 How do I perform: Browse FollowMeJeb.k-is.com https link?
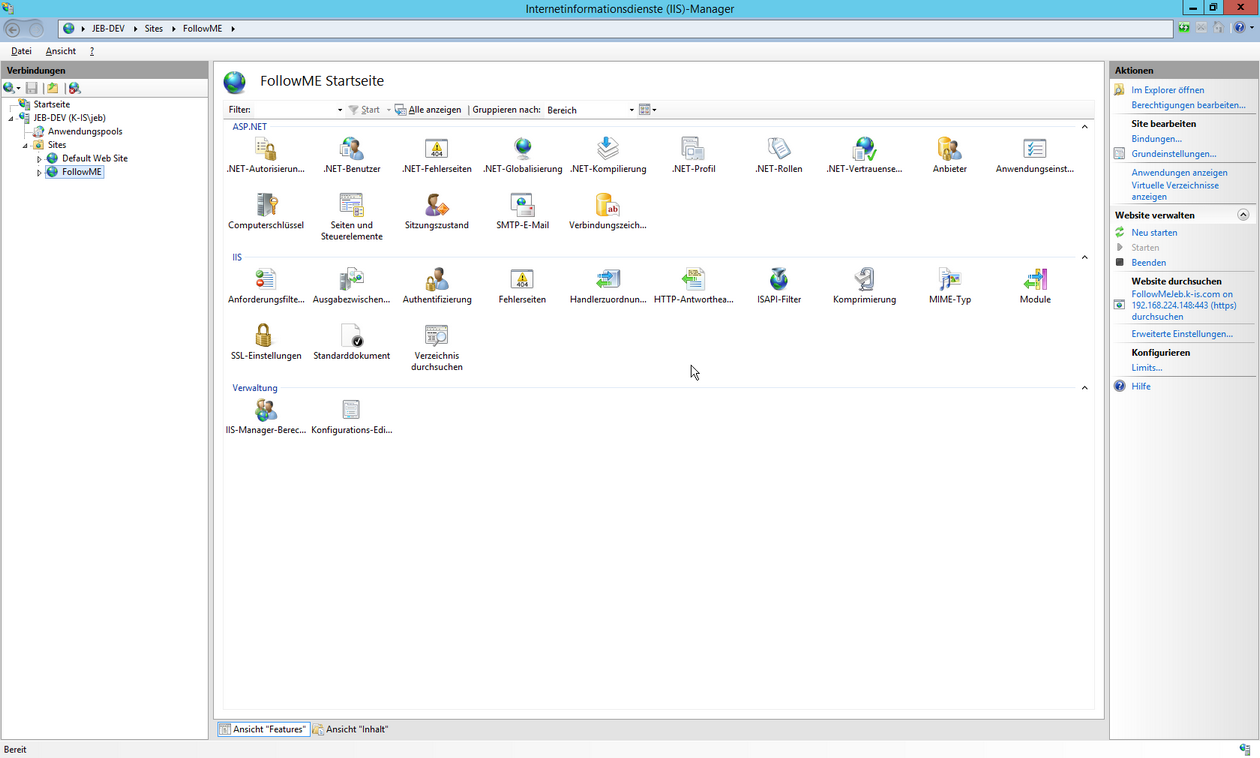(x=1183, y=305)
